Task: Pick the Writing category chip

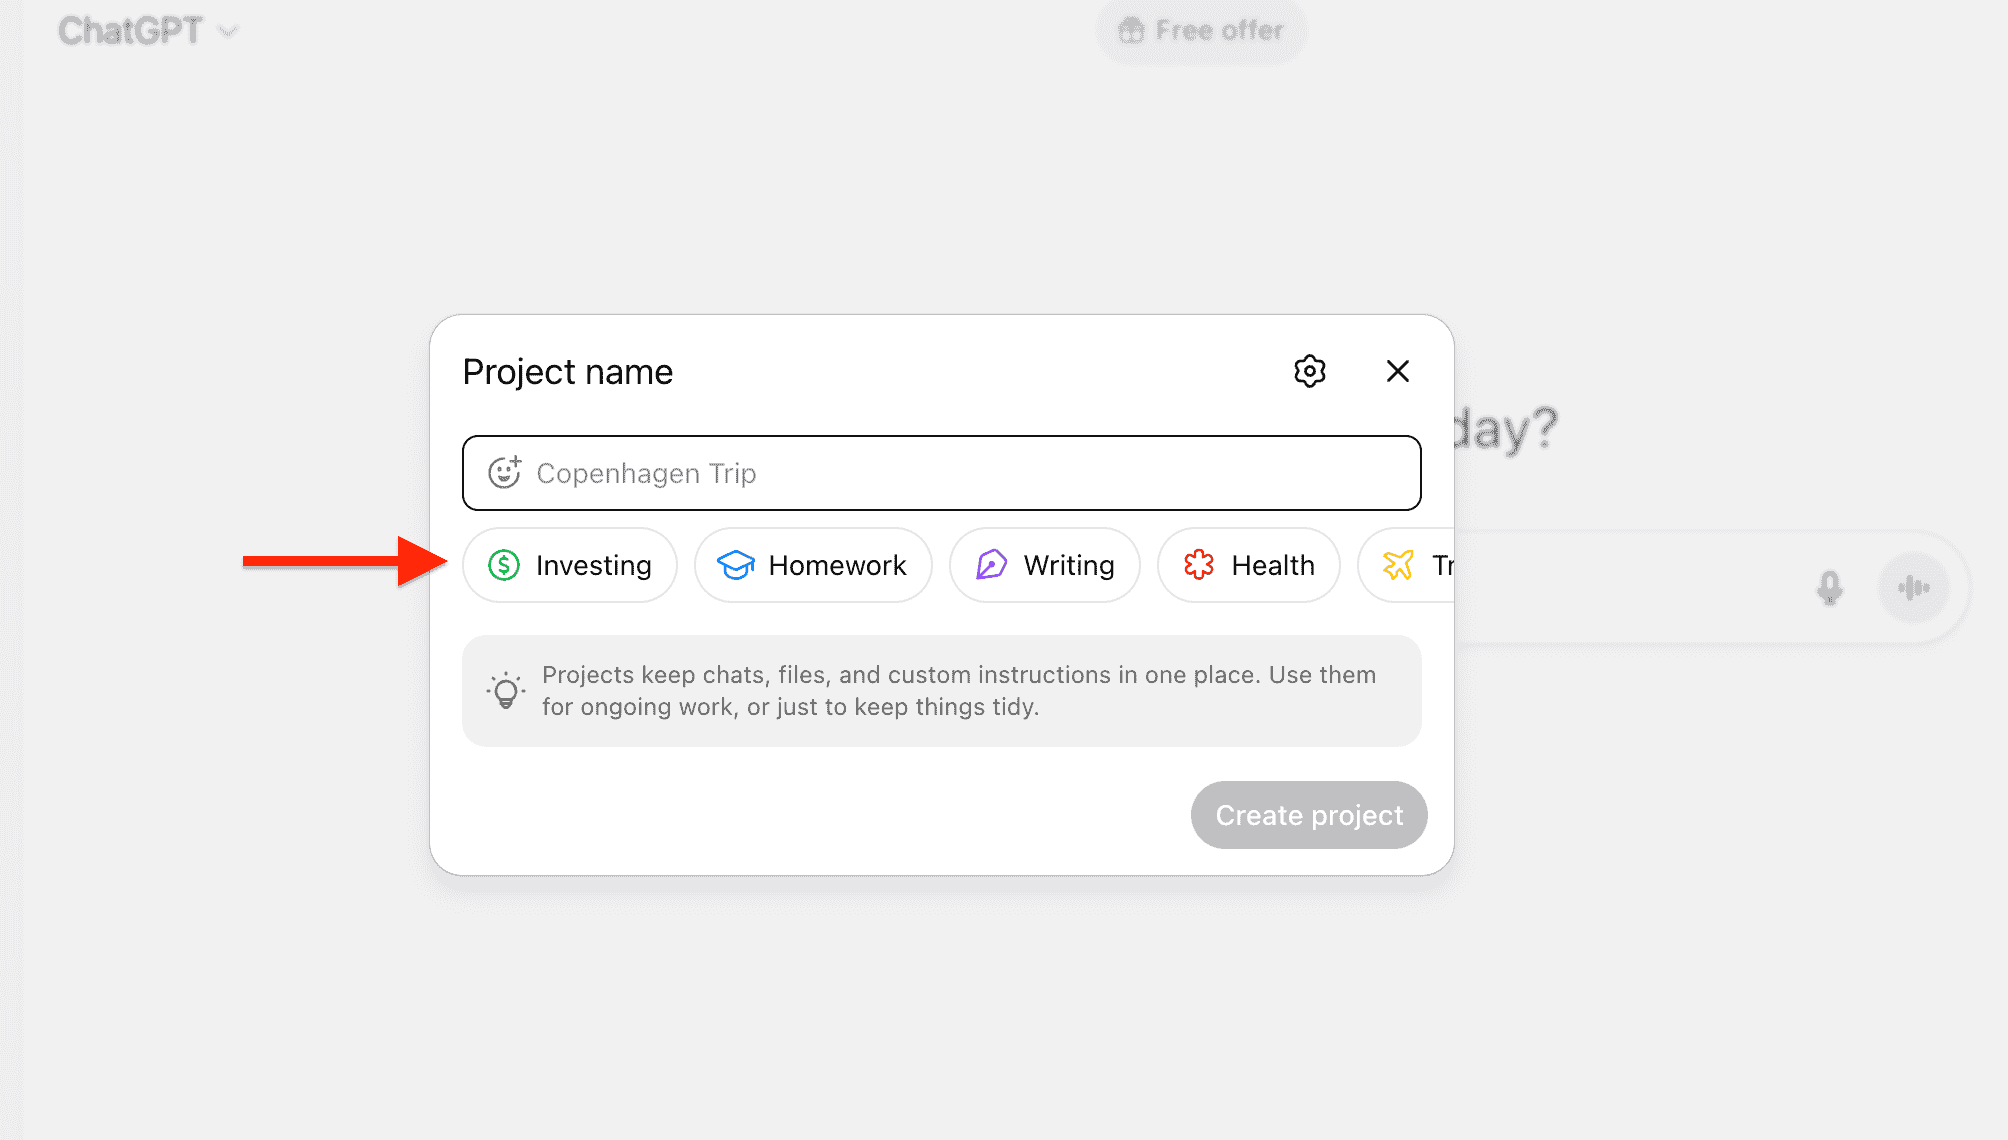Action: [1044, 565]
